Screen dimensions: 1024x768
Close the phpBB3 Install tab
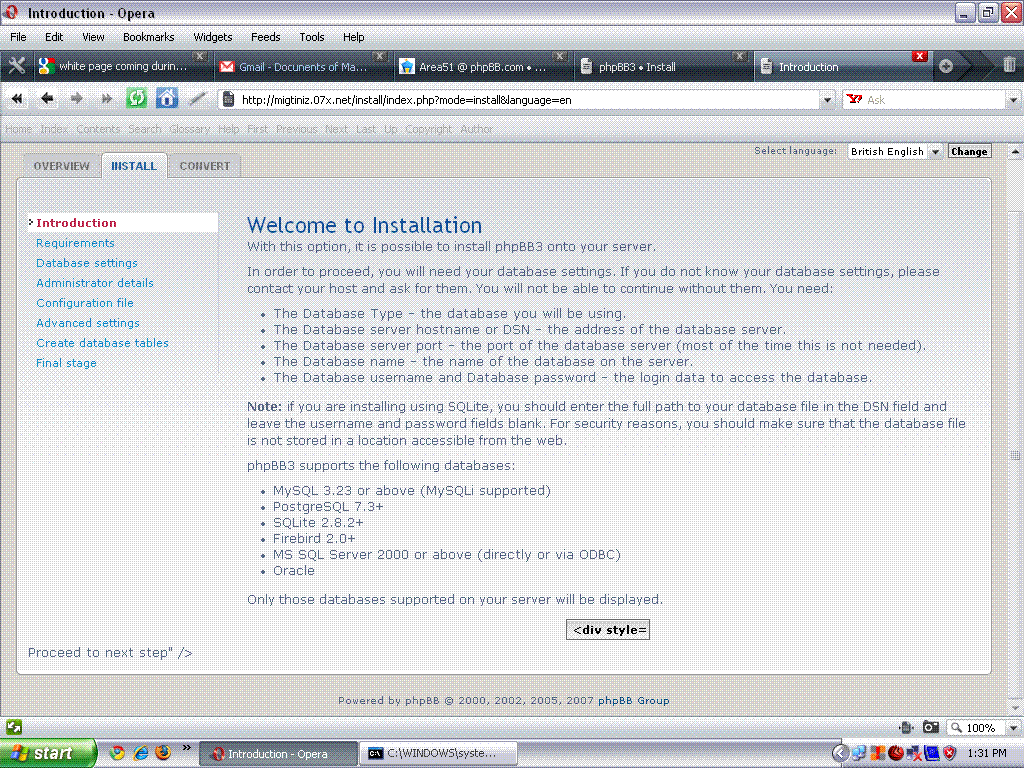click(739, 56)
